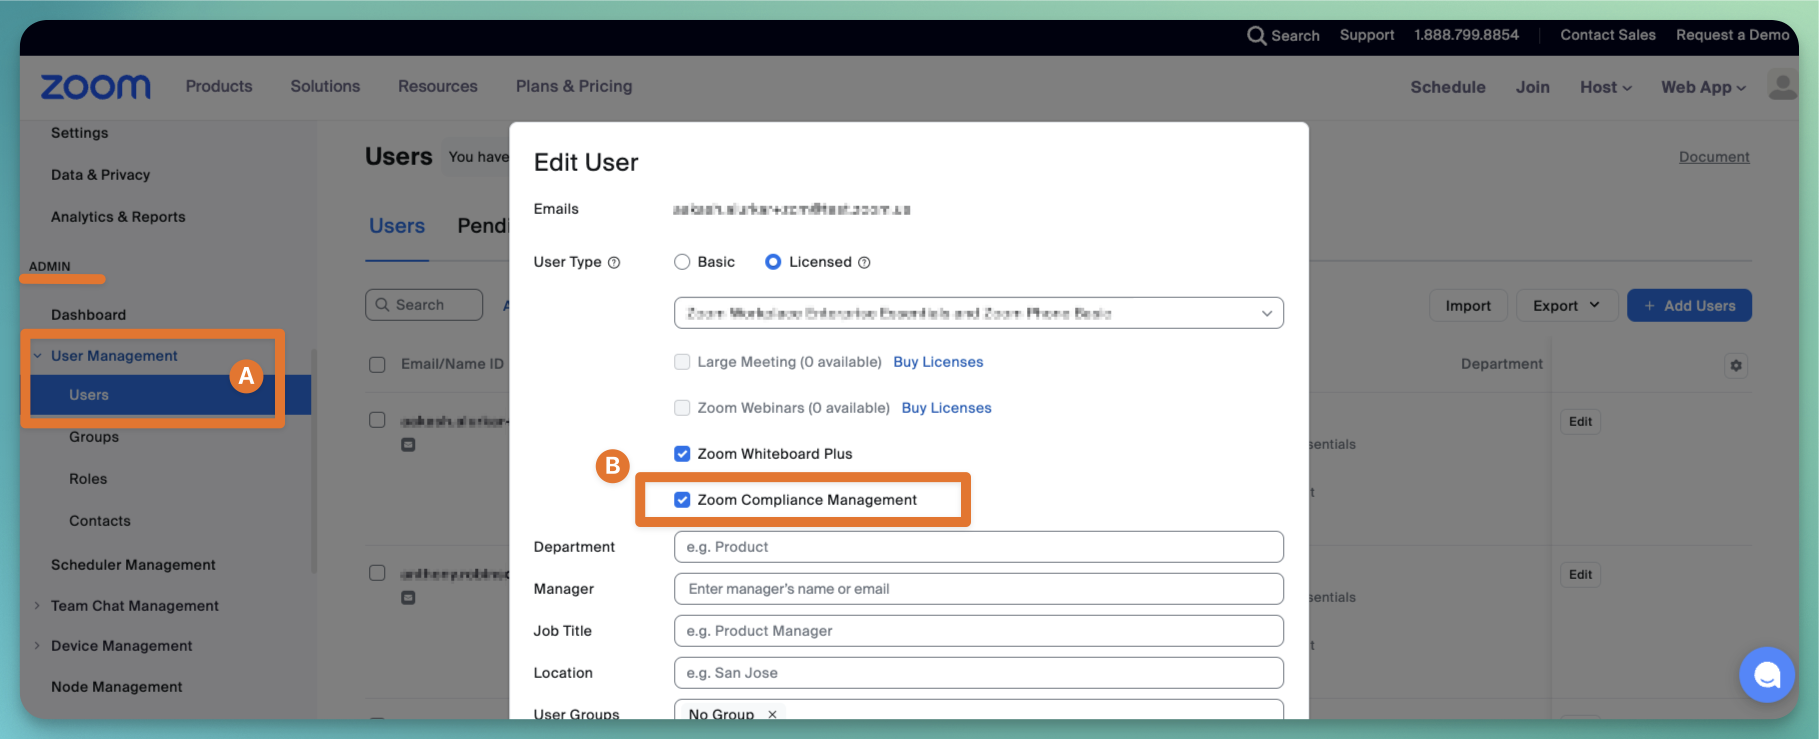Click the Department input field
This screenshot has width=1819, height=739.
tap(979, 547)
